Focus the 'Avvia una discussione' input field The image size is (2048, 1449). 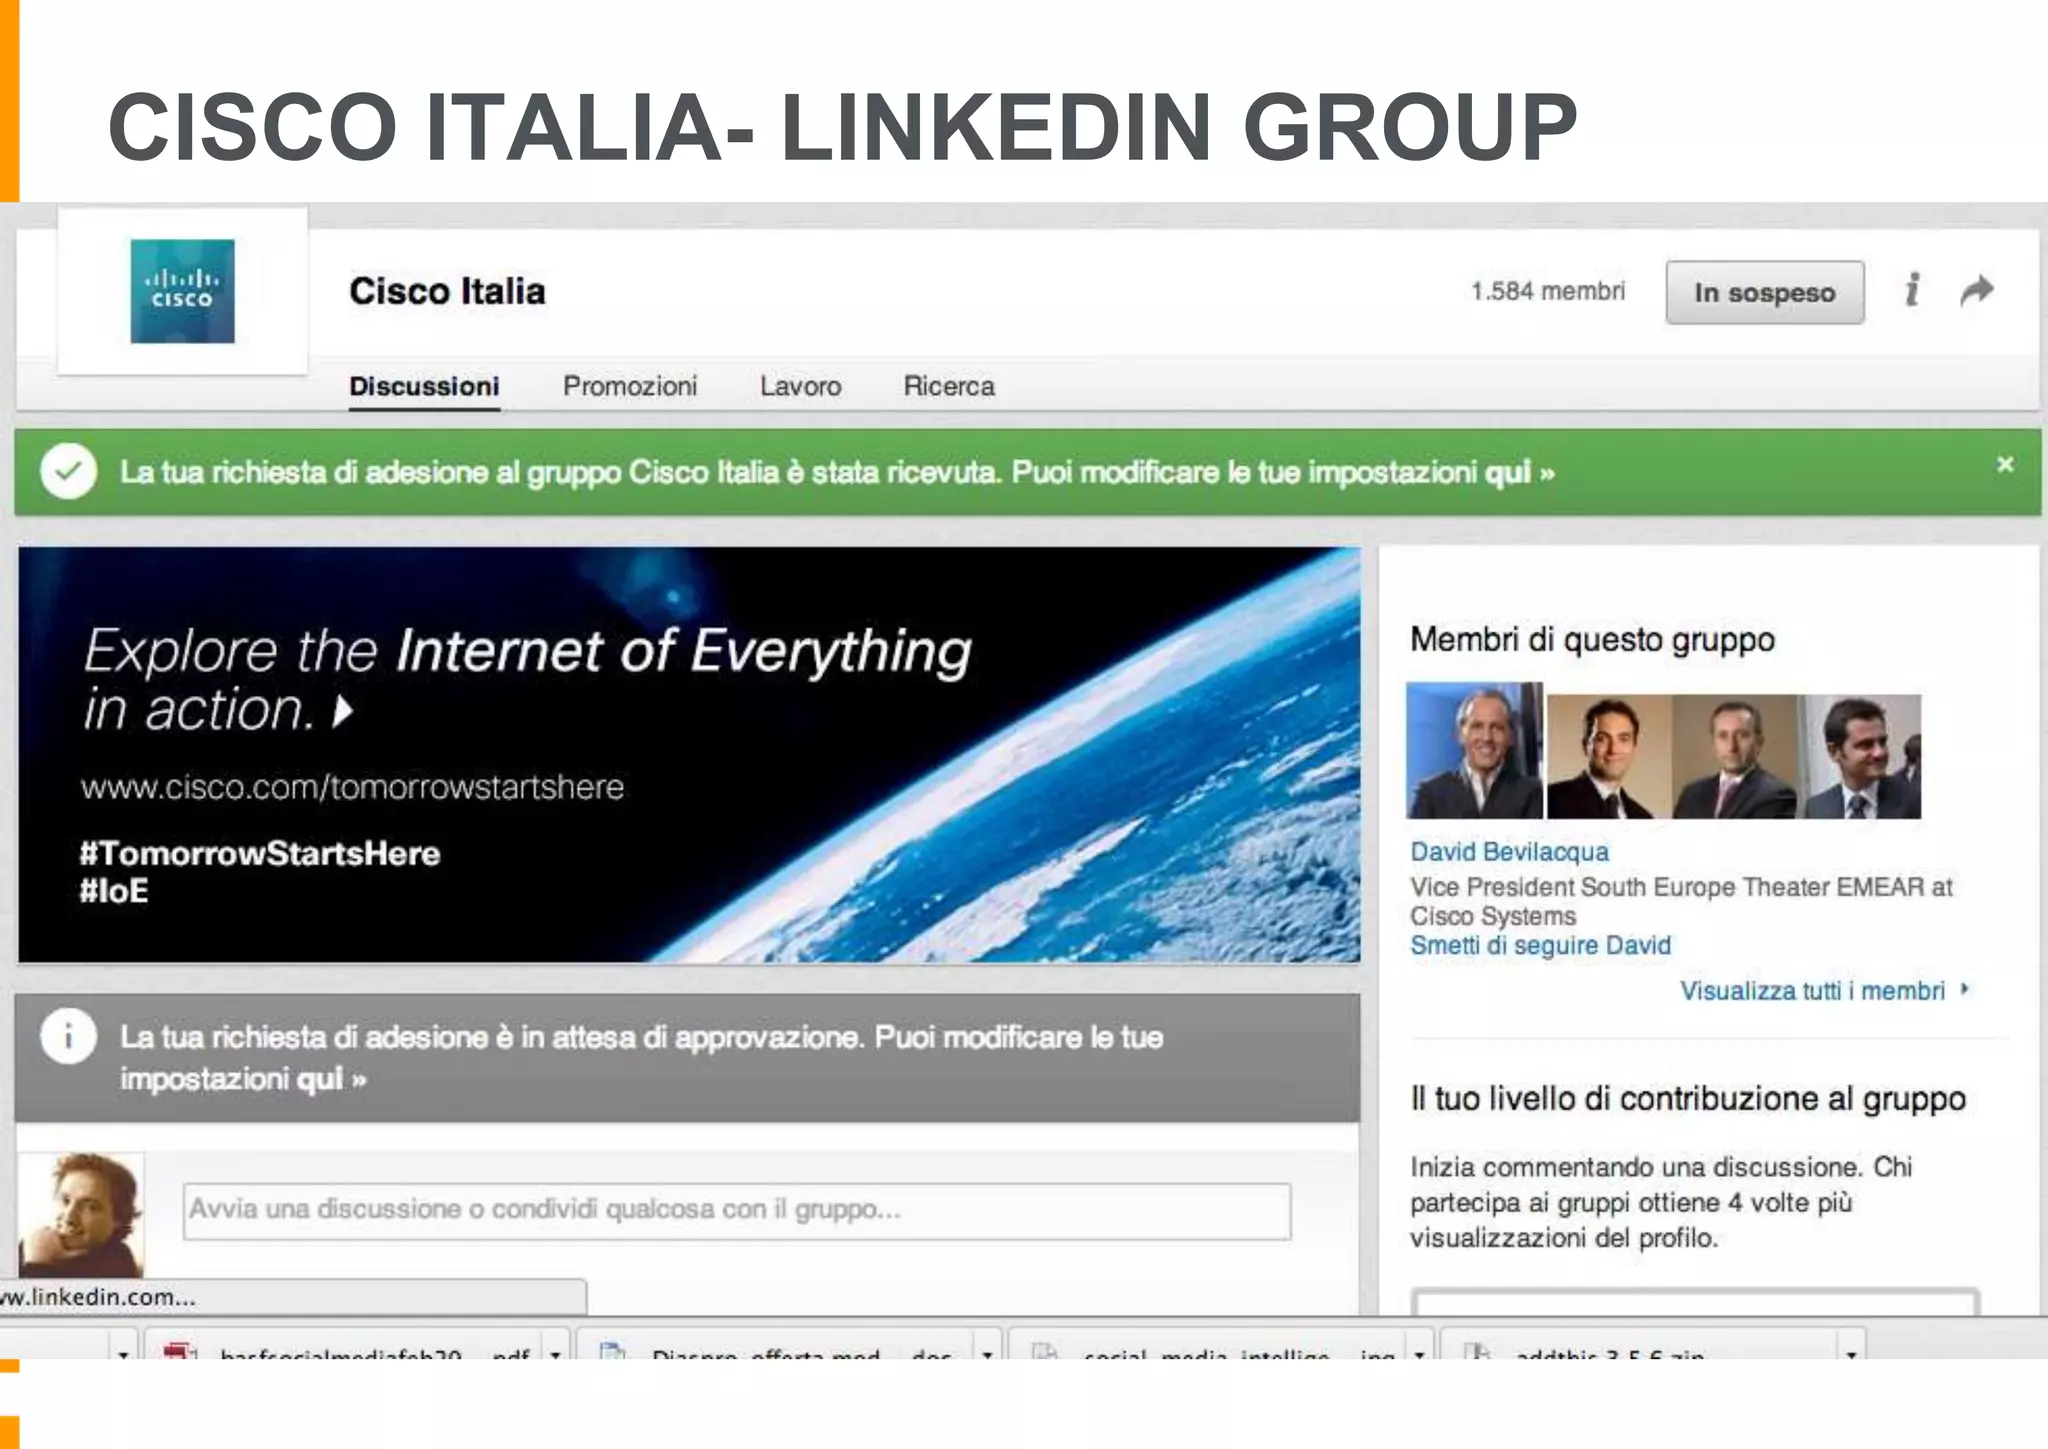pyautogui.click(x=737, y=1211)
